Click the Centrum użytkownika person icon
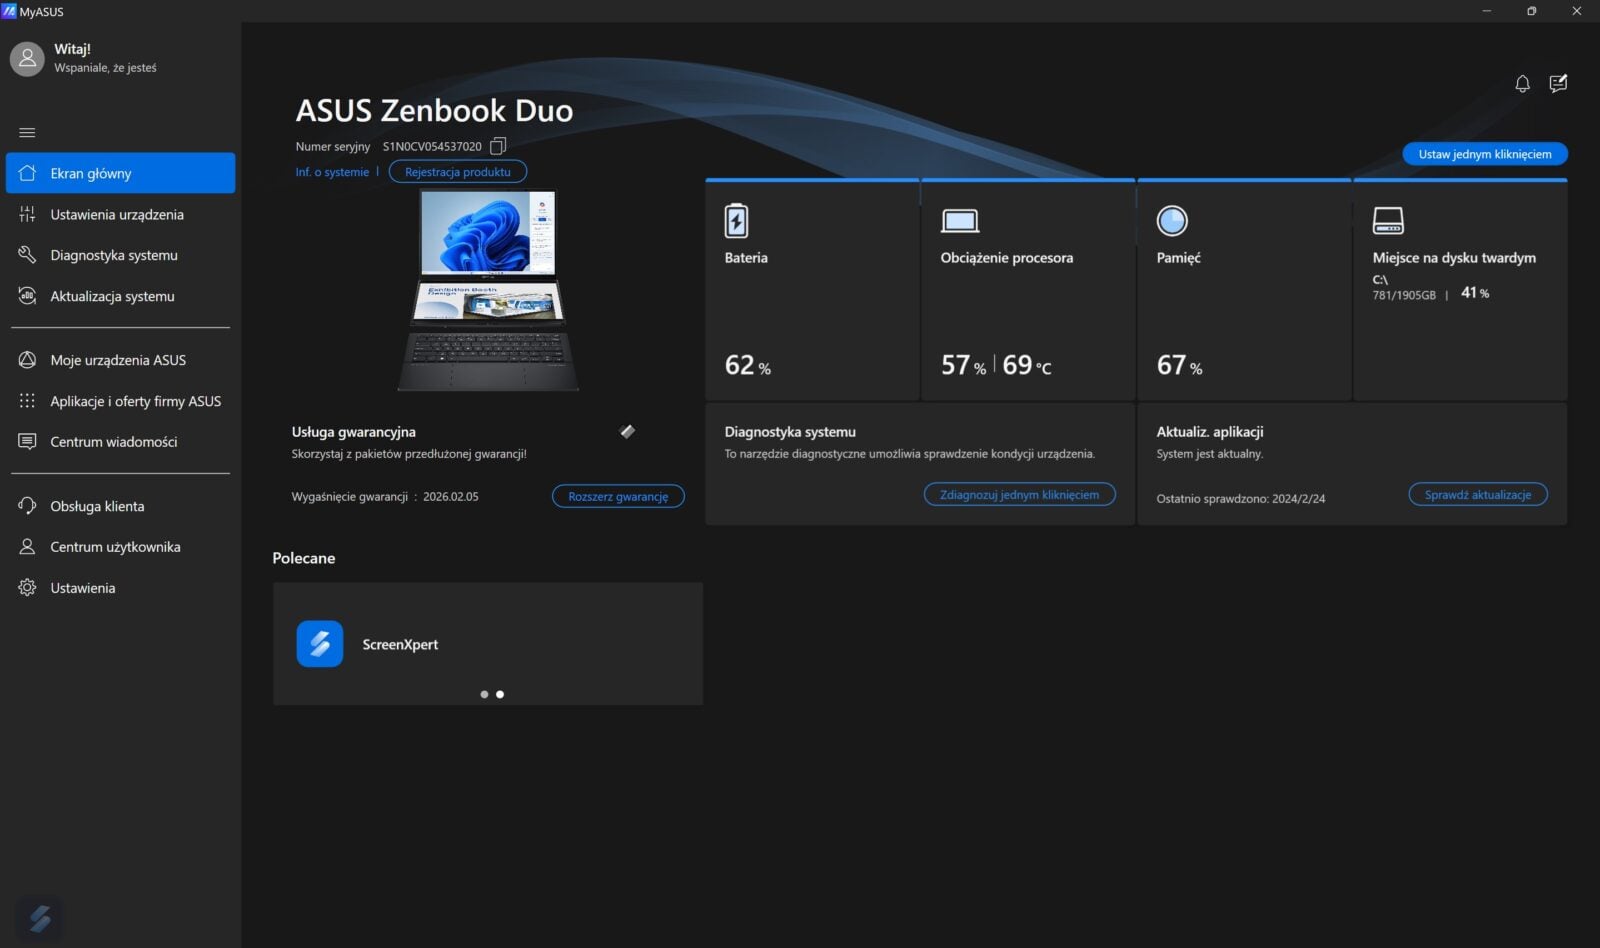 point(27,547)
